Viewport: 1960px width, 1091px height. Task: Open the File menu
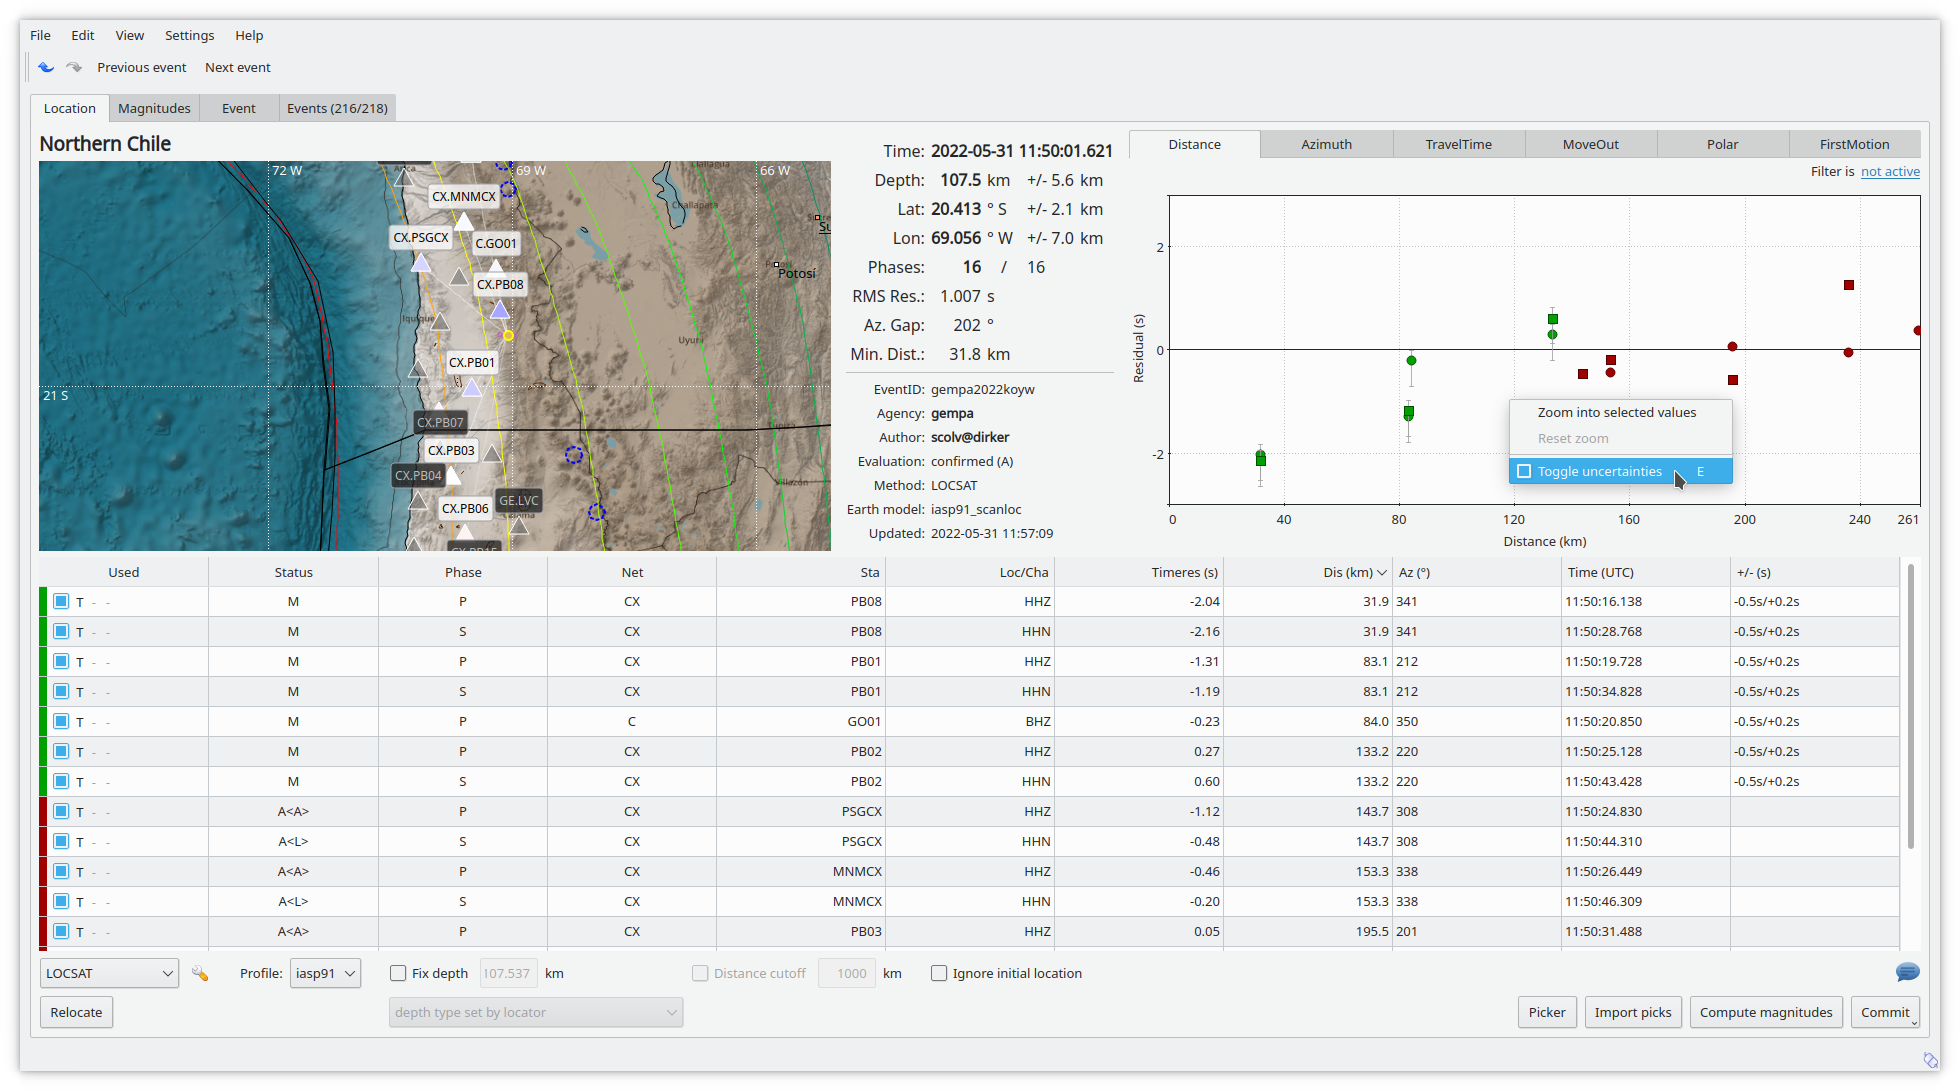point(40,35)
